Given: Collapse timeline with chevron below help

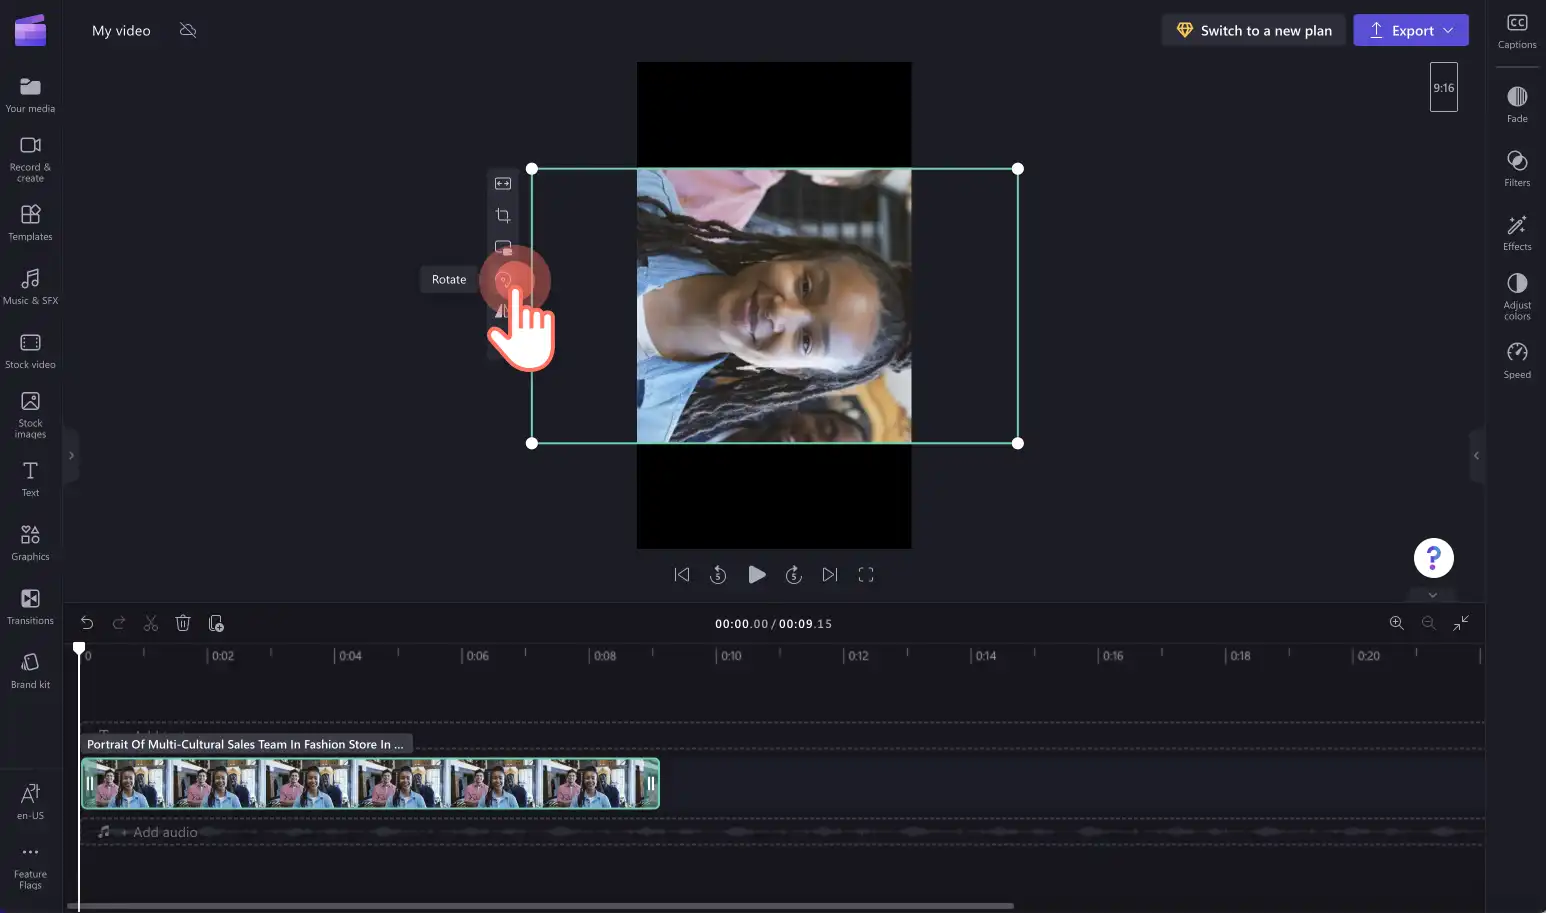Looking at the screenshot, I should (1433, 594).
